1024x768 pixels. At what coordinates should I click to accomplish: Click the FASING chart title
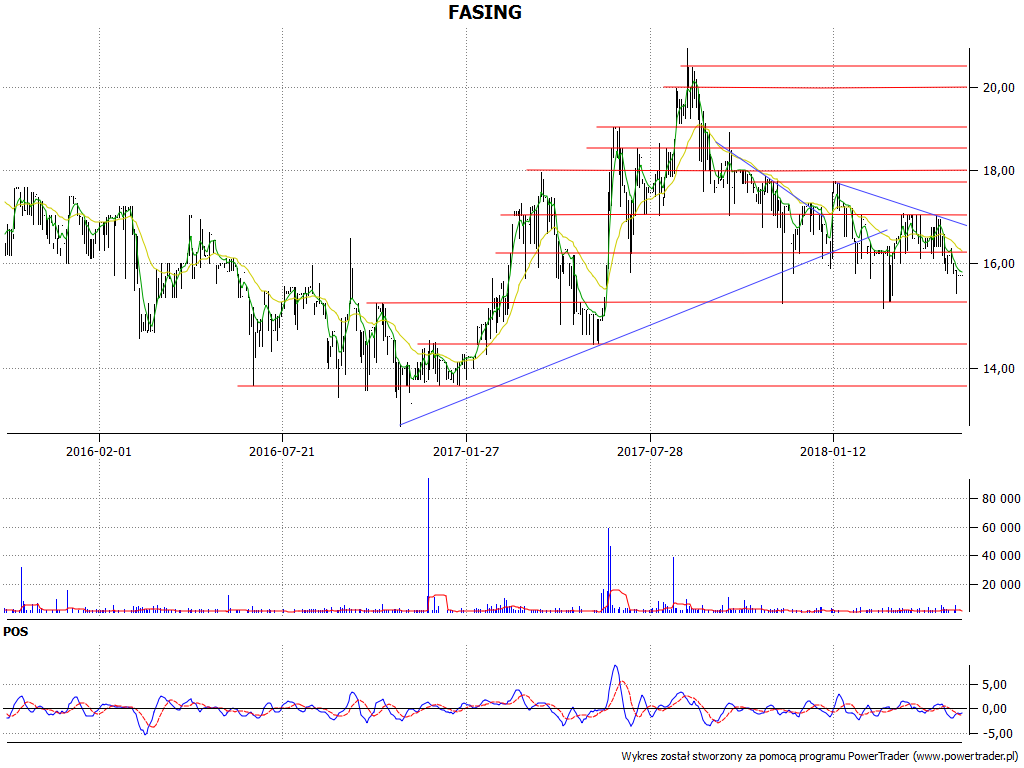coord(485,12)
